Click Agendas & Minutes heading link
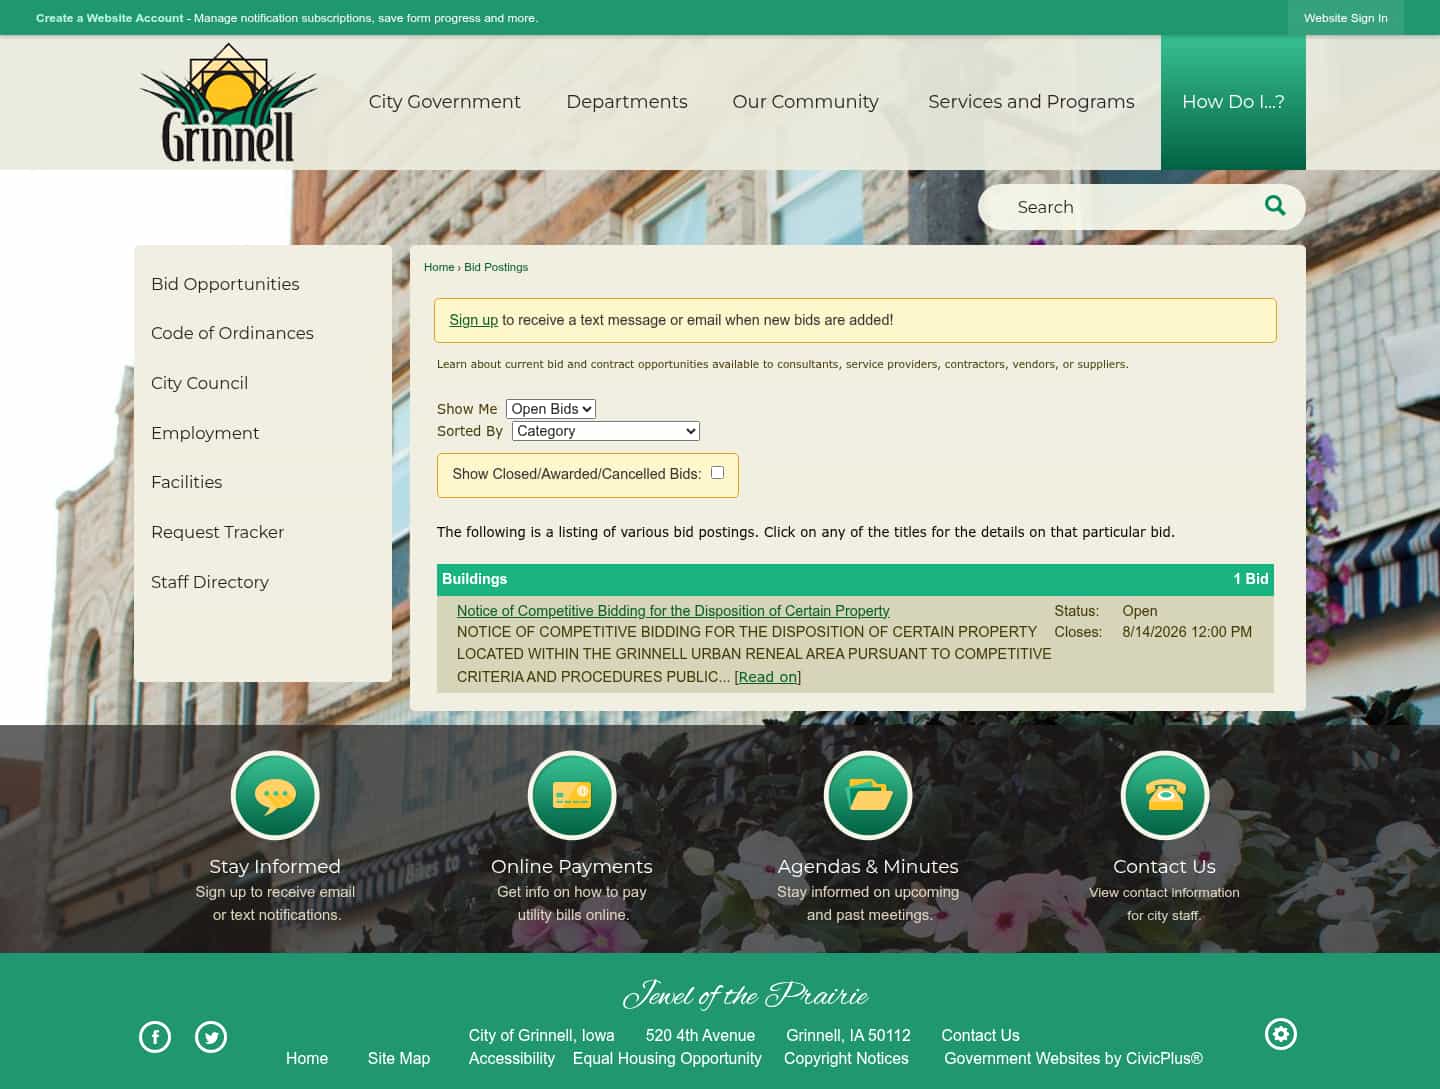 point(868,866)
